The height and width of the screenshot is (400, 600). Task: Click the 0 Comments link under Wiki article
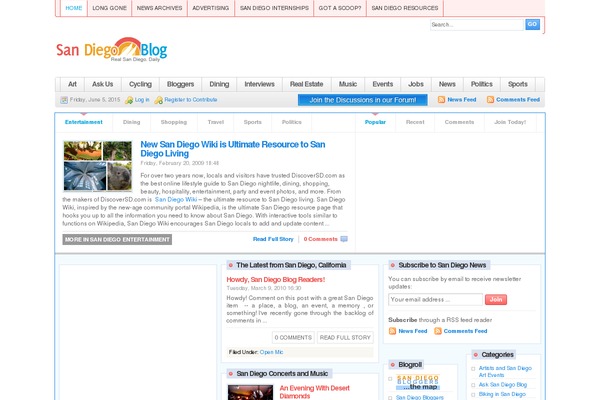tap(321, 239)
